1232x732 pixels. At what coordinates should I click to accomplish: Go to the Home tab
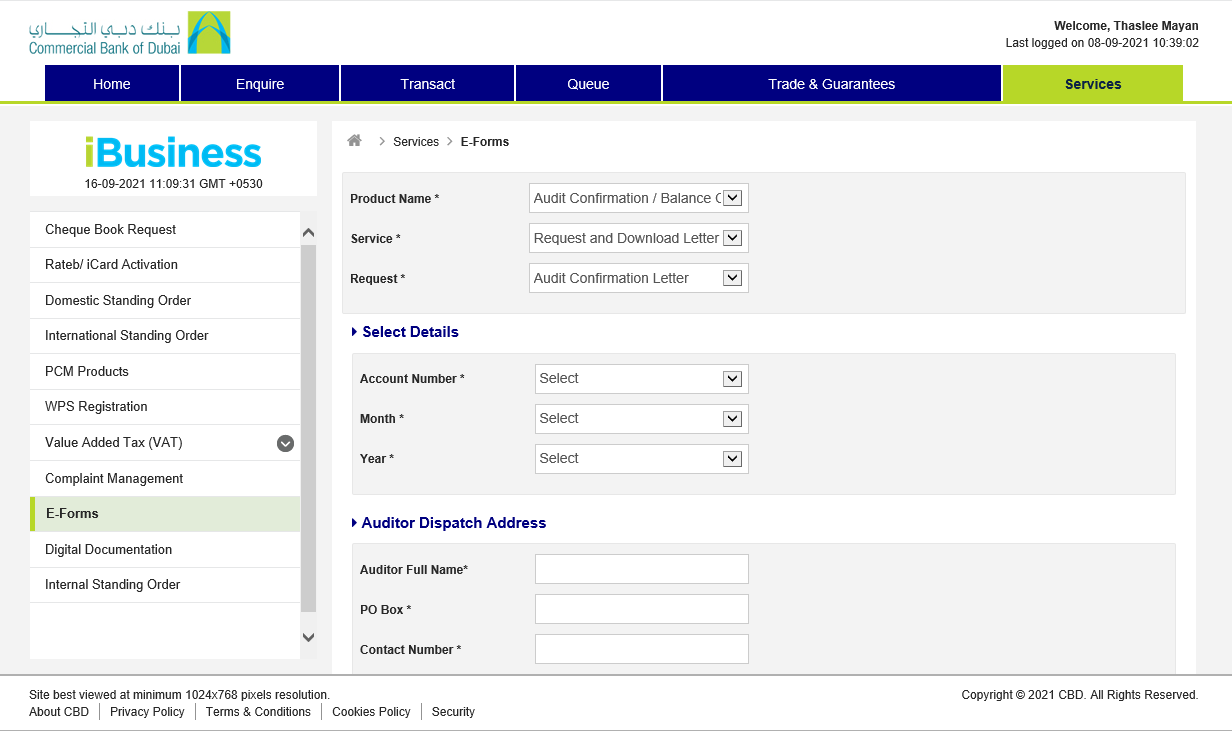point(112,84)
